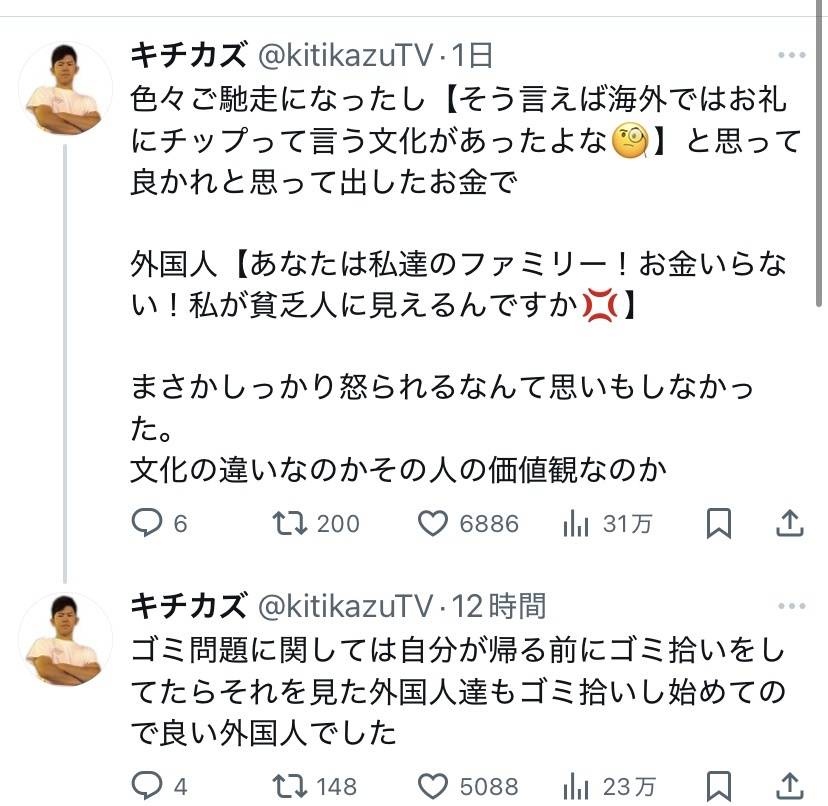Reply to the tweet about picking up trash

coord(147,785)
